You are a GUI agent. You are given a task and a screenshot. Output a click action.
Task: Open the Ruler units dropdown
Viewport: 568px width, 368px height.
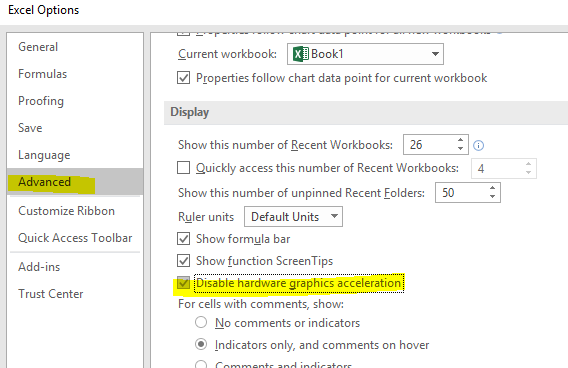point(293,217)
